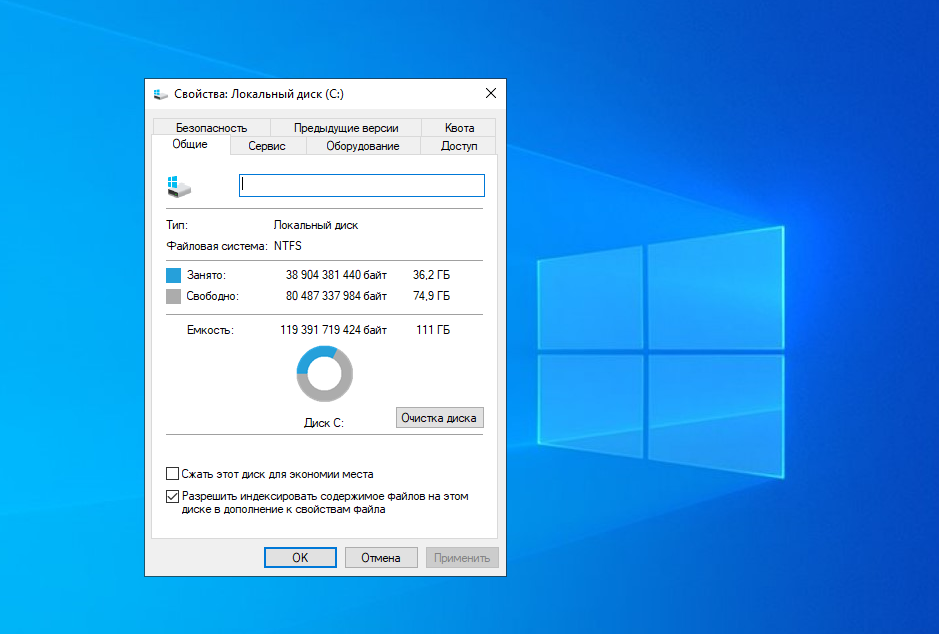Click the 74,9 ГБ free size
Image resolution: width=939 pixels, height=634 pixels.
point(431,296)
